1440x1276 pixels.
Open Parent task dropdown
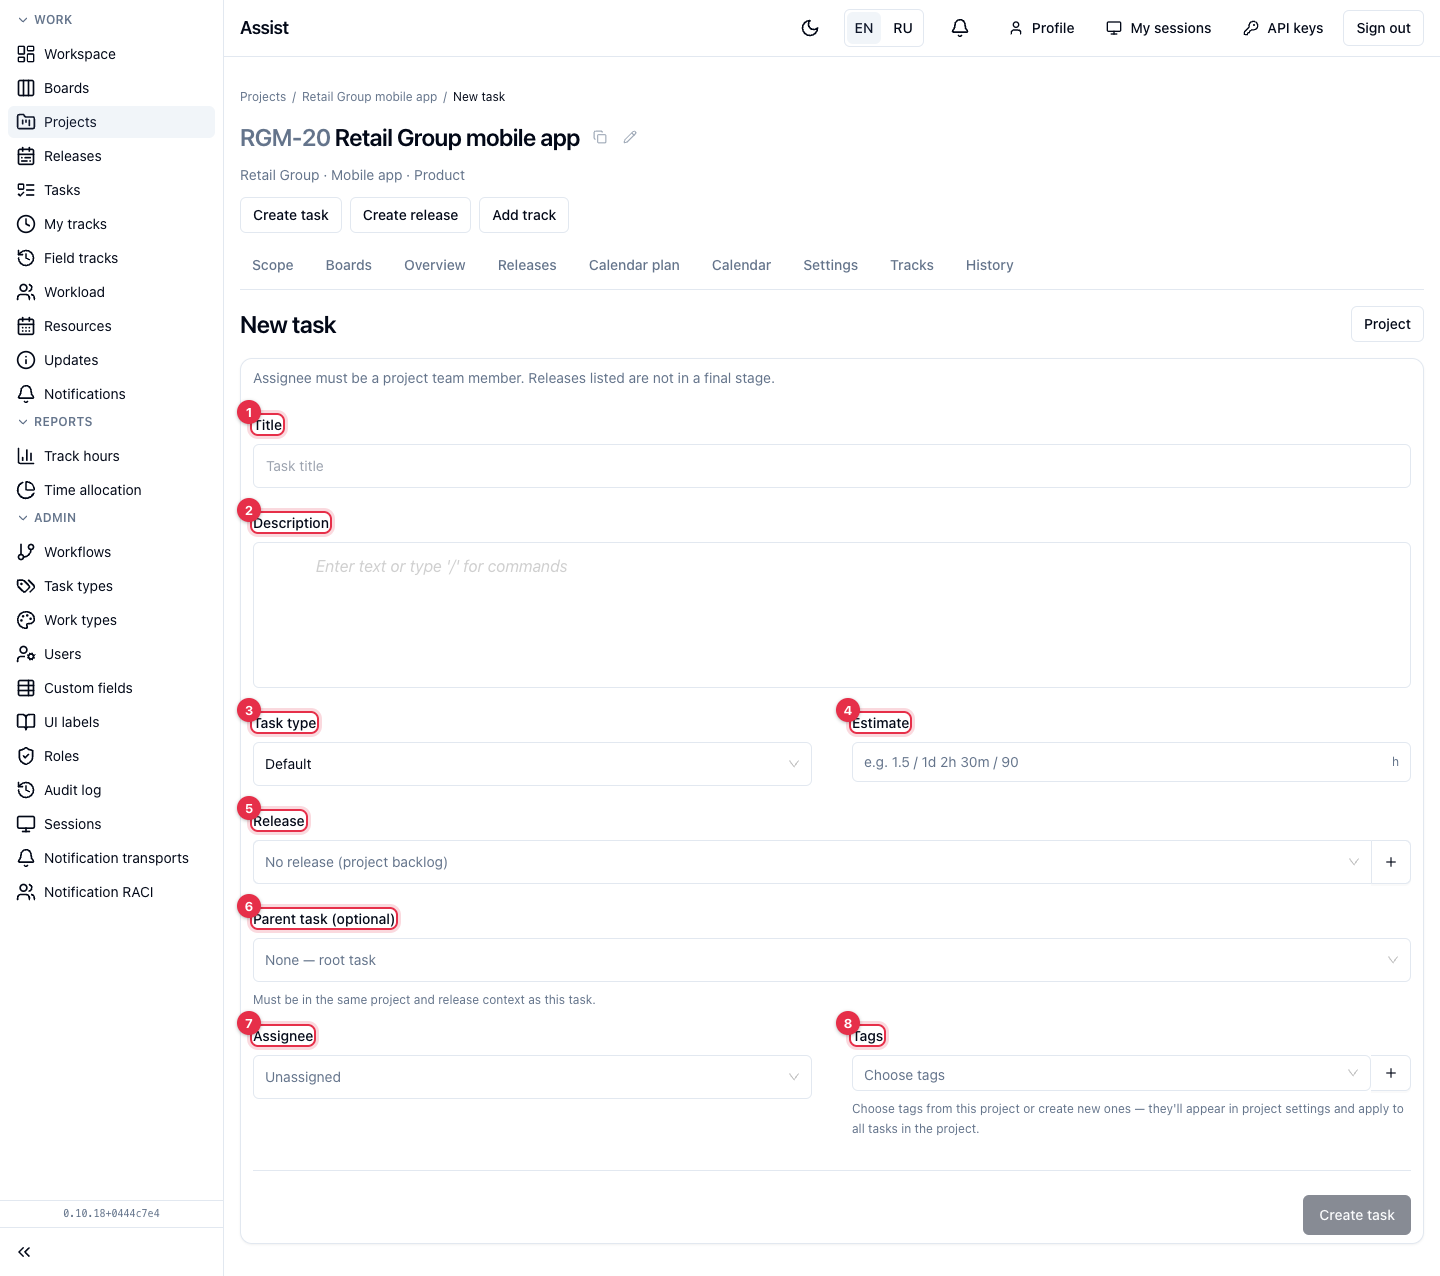click(x=832, y=960)
